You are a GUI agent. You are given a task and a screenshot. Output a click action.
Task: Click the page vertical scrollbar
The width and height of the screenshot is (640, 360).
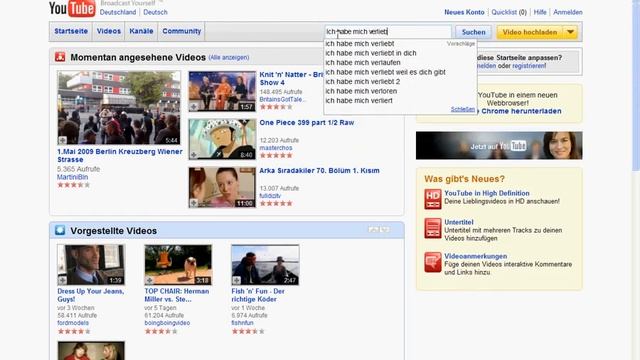click(x=636, y=86)
